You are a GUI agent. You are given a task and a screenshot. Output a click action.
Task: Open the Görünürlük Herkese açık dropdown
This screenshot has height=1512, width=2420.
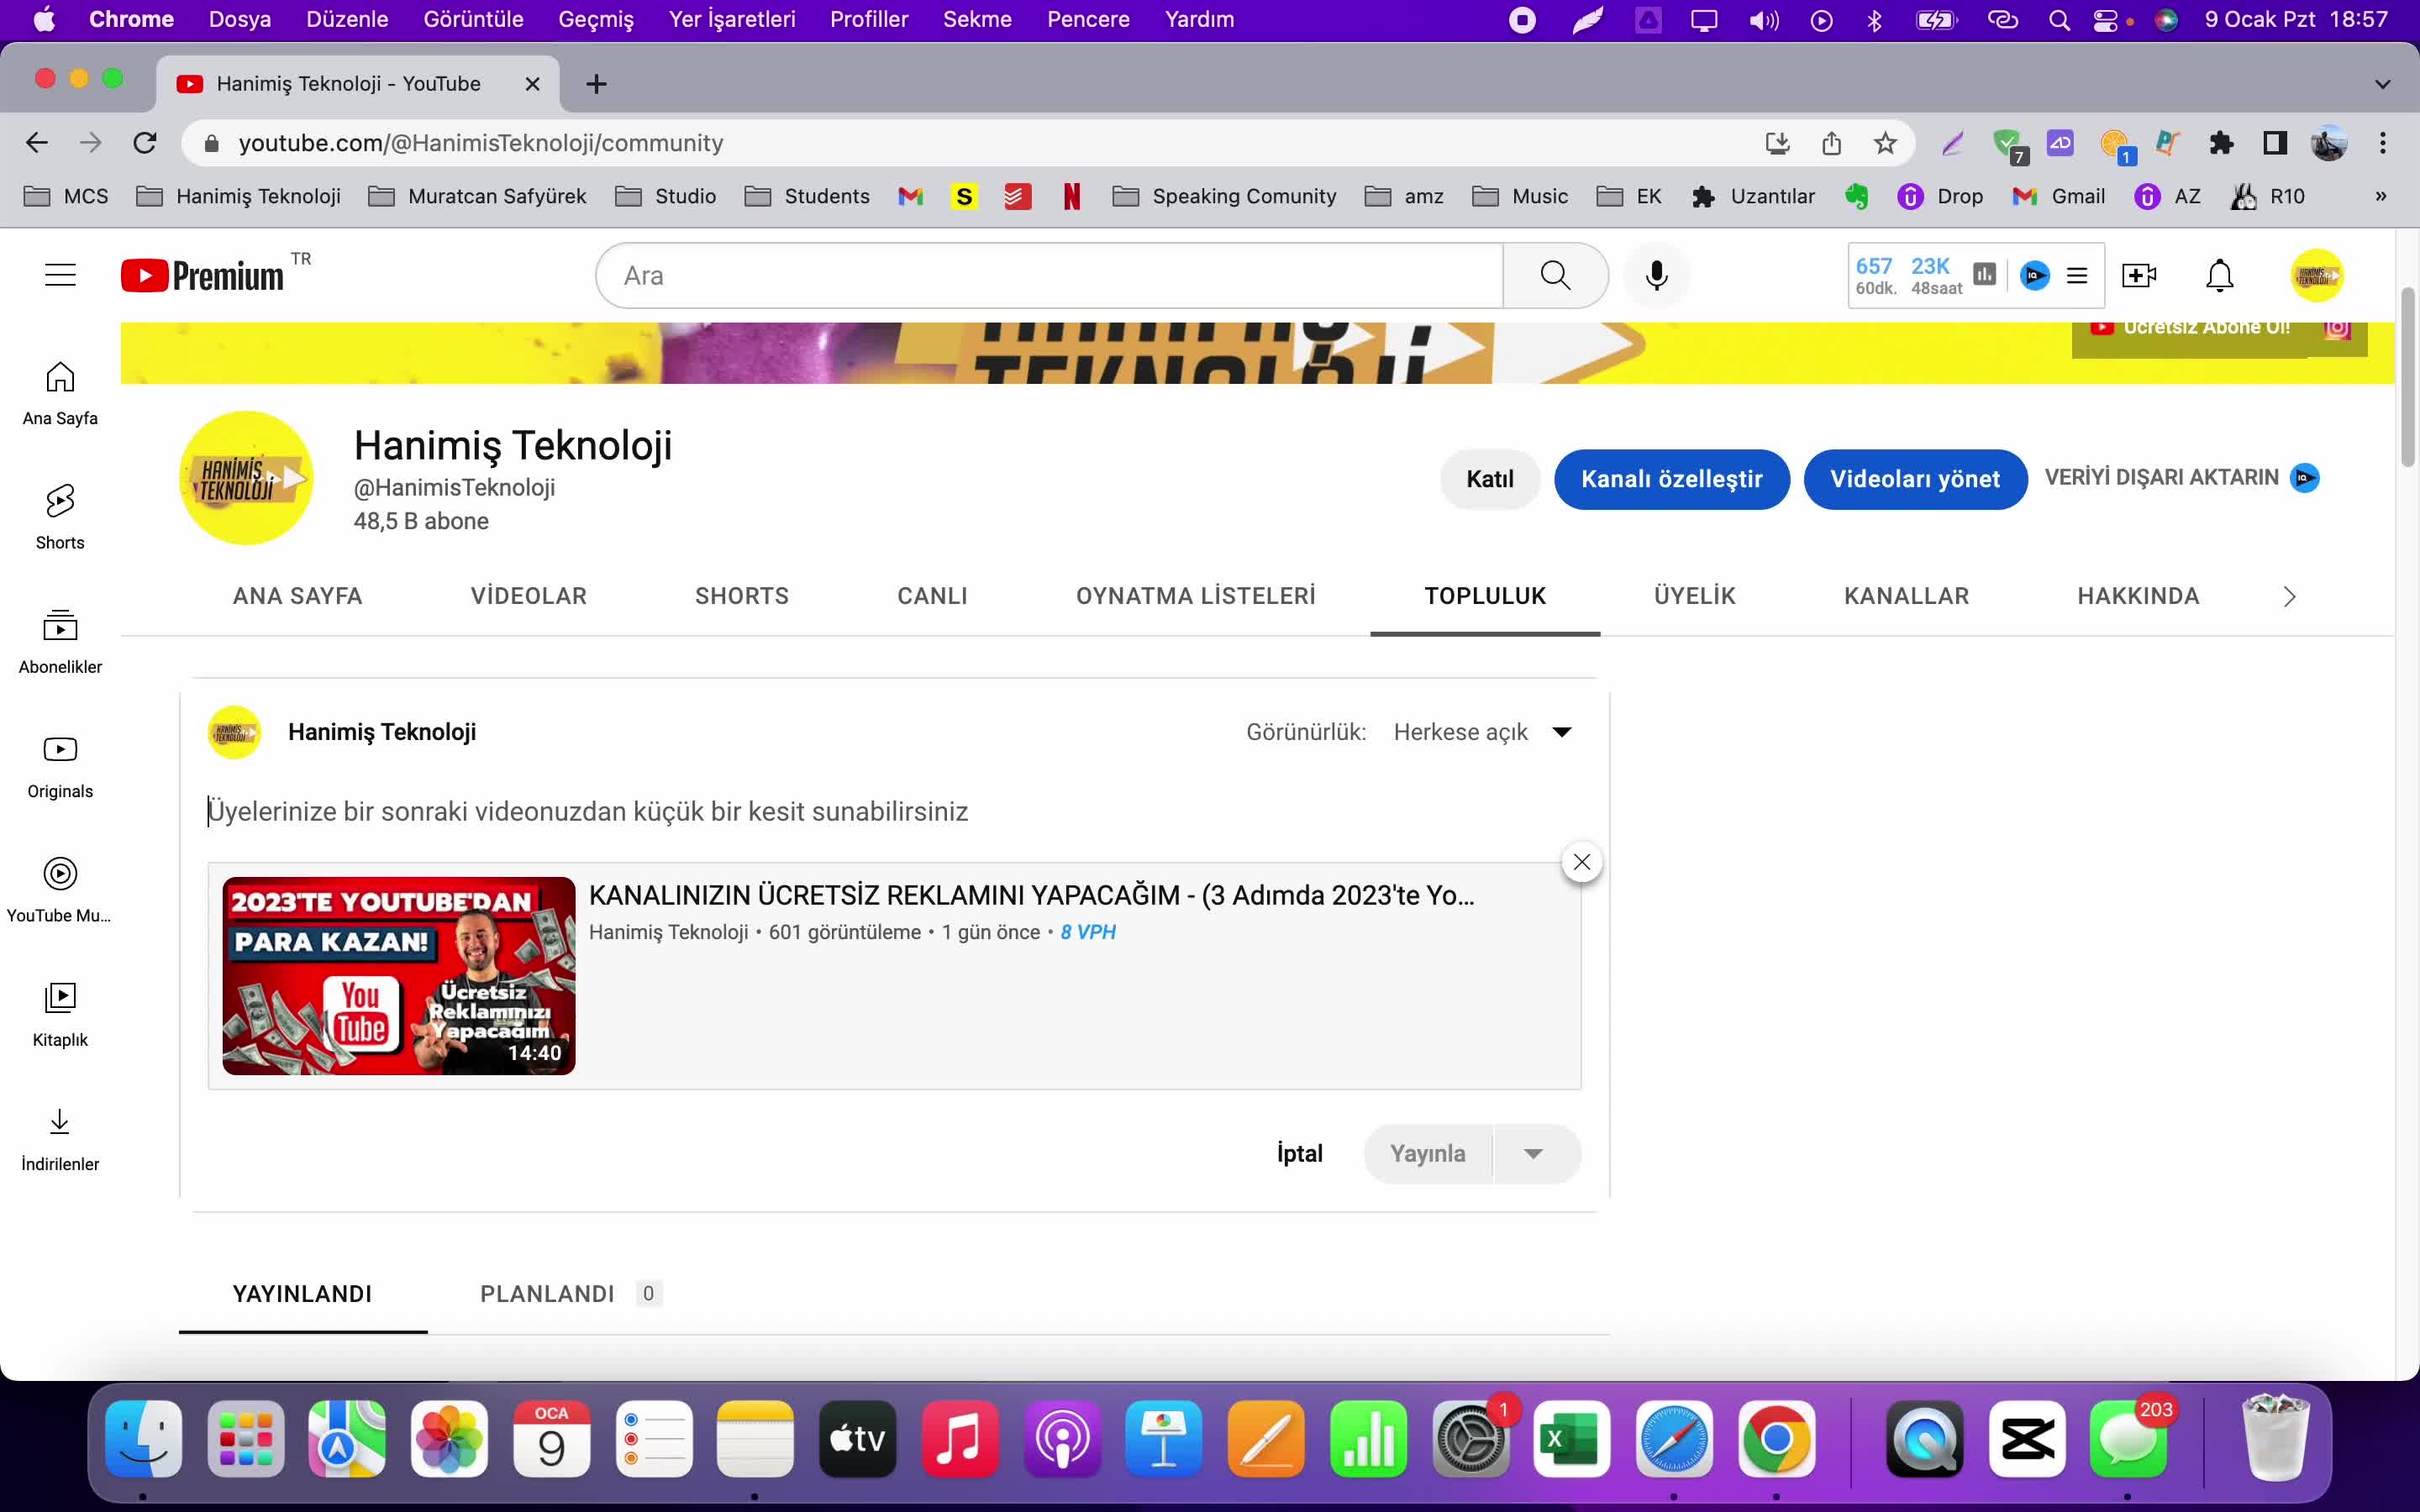(1483, 732)
